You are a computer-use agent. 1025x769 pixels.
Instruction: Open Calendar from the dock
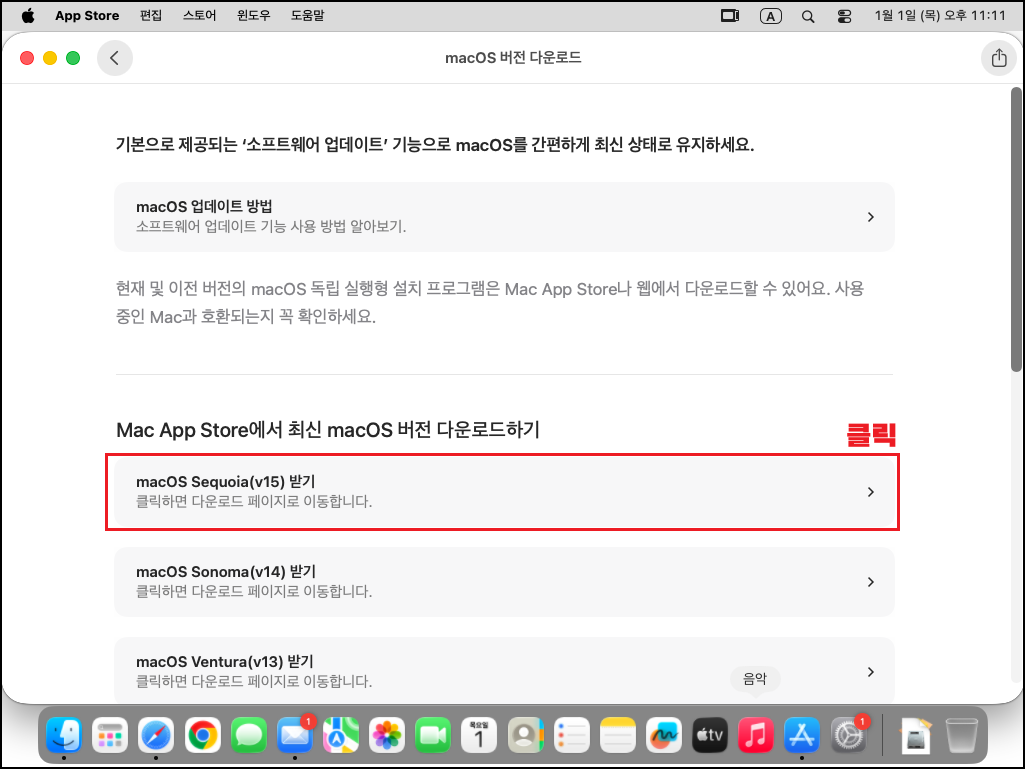[479, 735]
